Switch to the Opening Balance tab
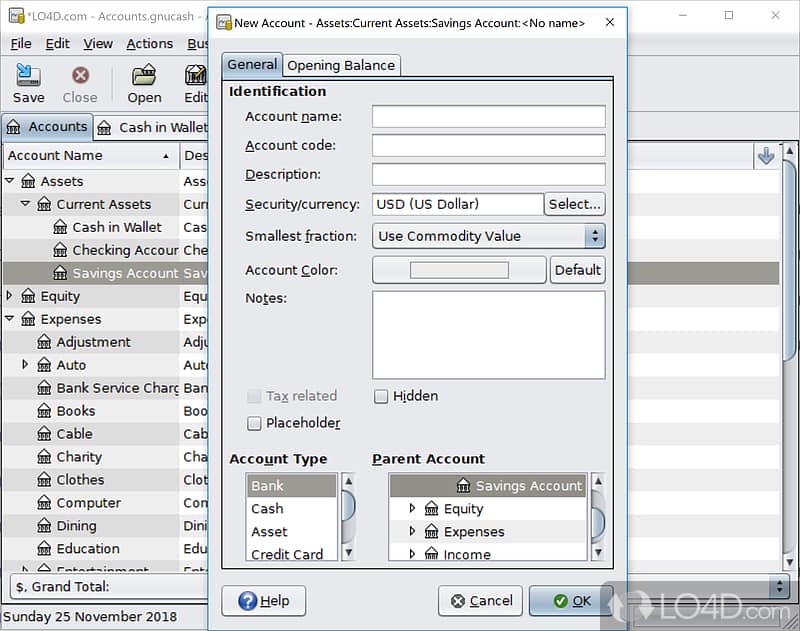The width and height of the screenshot is (800, 631). click(341, 65)
